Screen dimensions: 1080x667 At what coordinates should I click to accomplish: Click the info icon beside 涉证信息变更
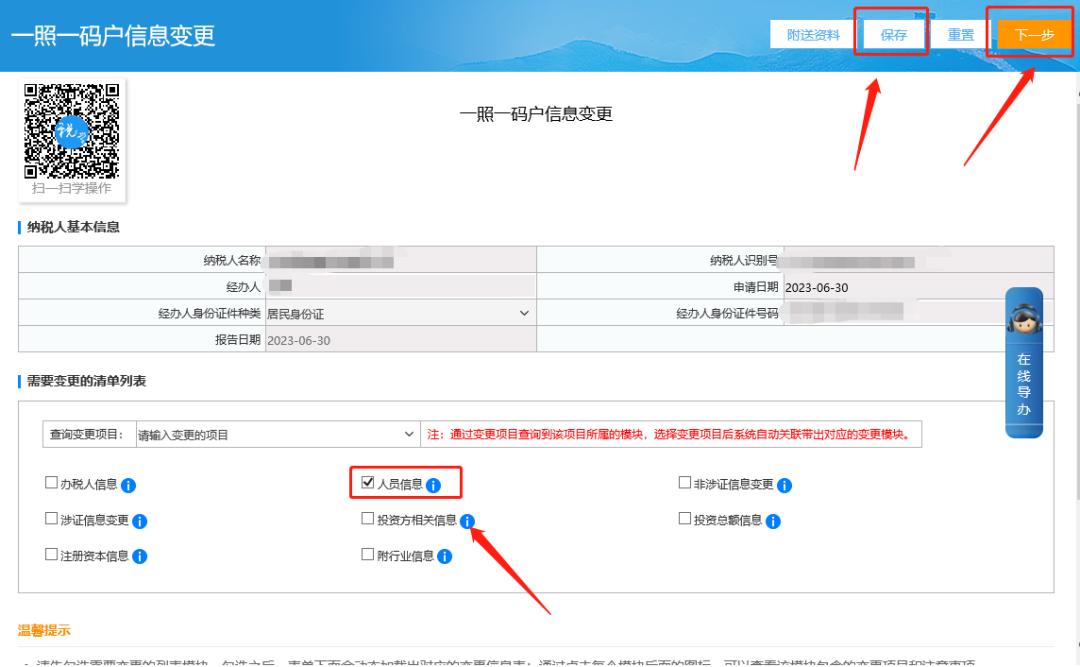pyautogui.click(x=141, y=520)
